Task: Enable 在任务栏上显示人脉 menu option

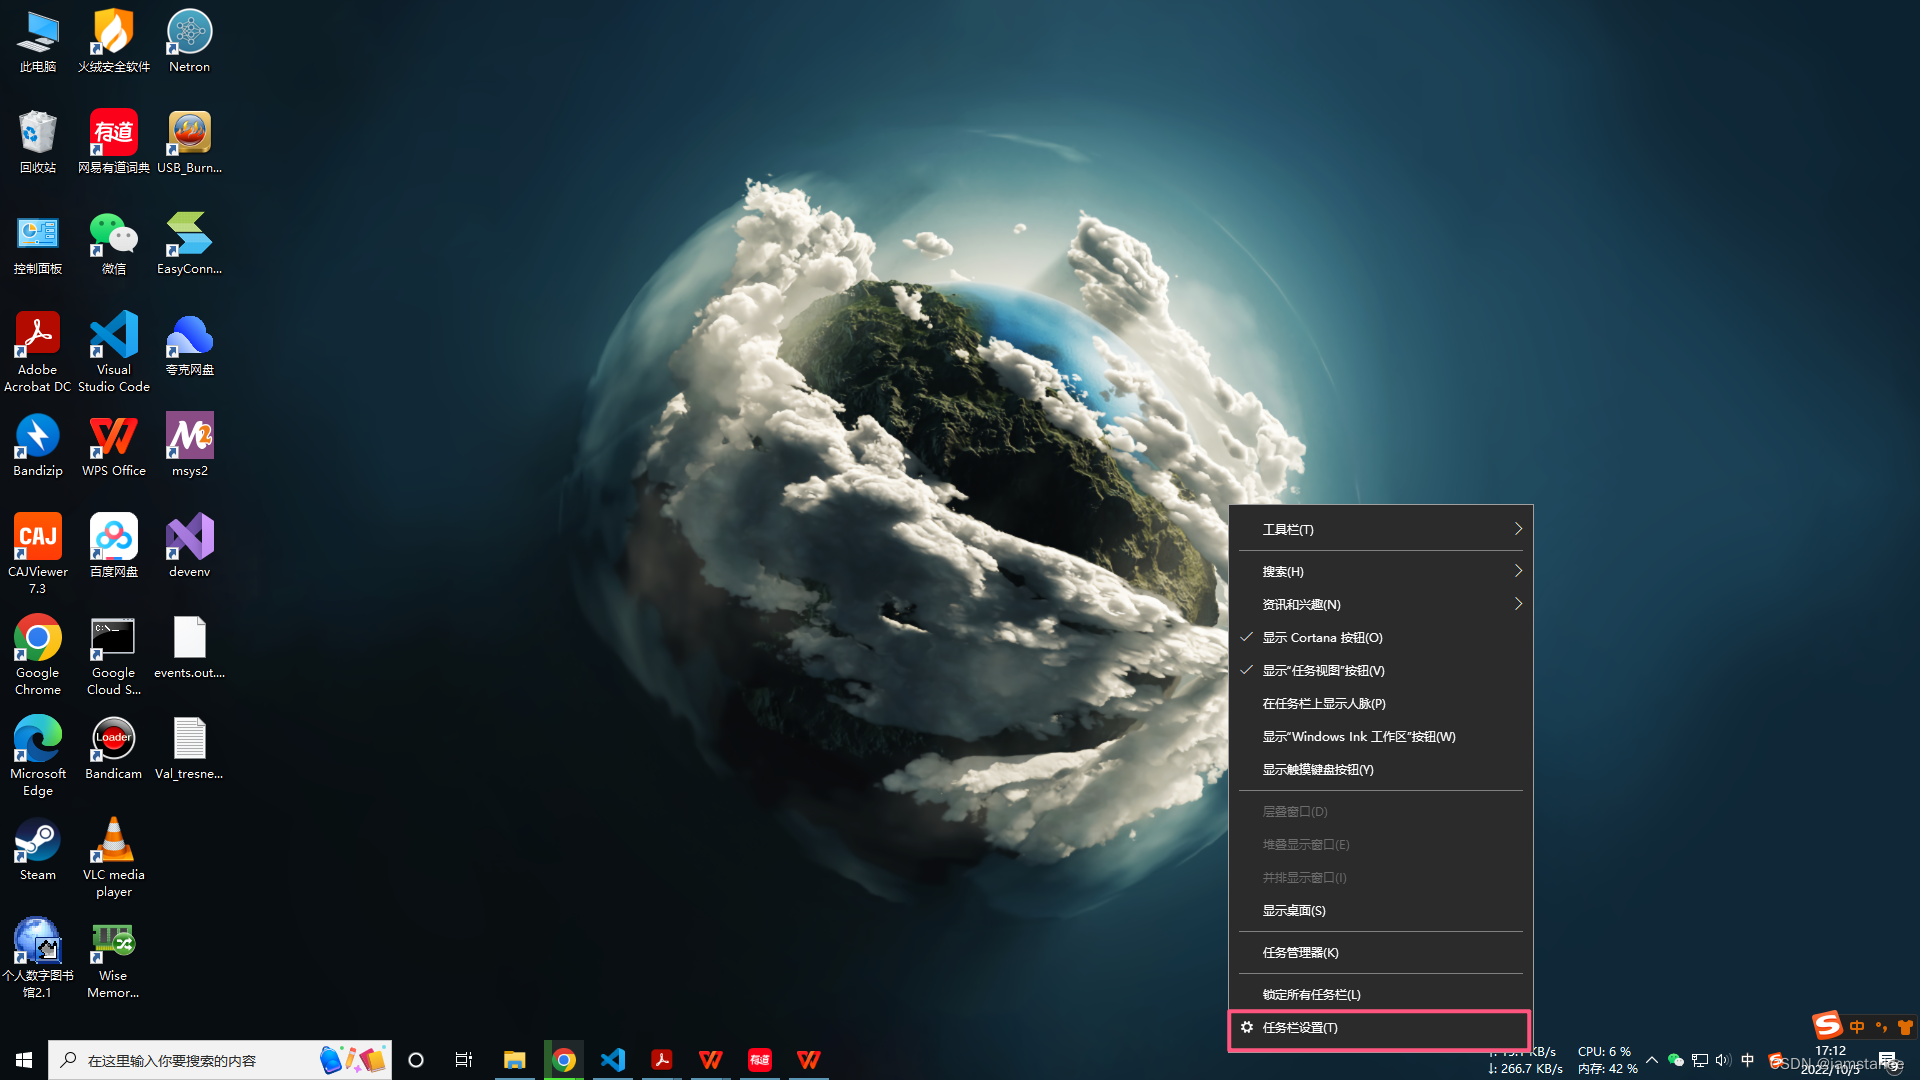Action: coord(1324,704)
